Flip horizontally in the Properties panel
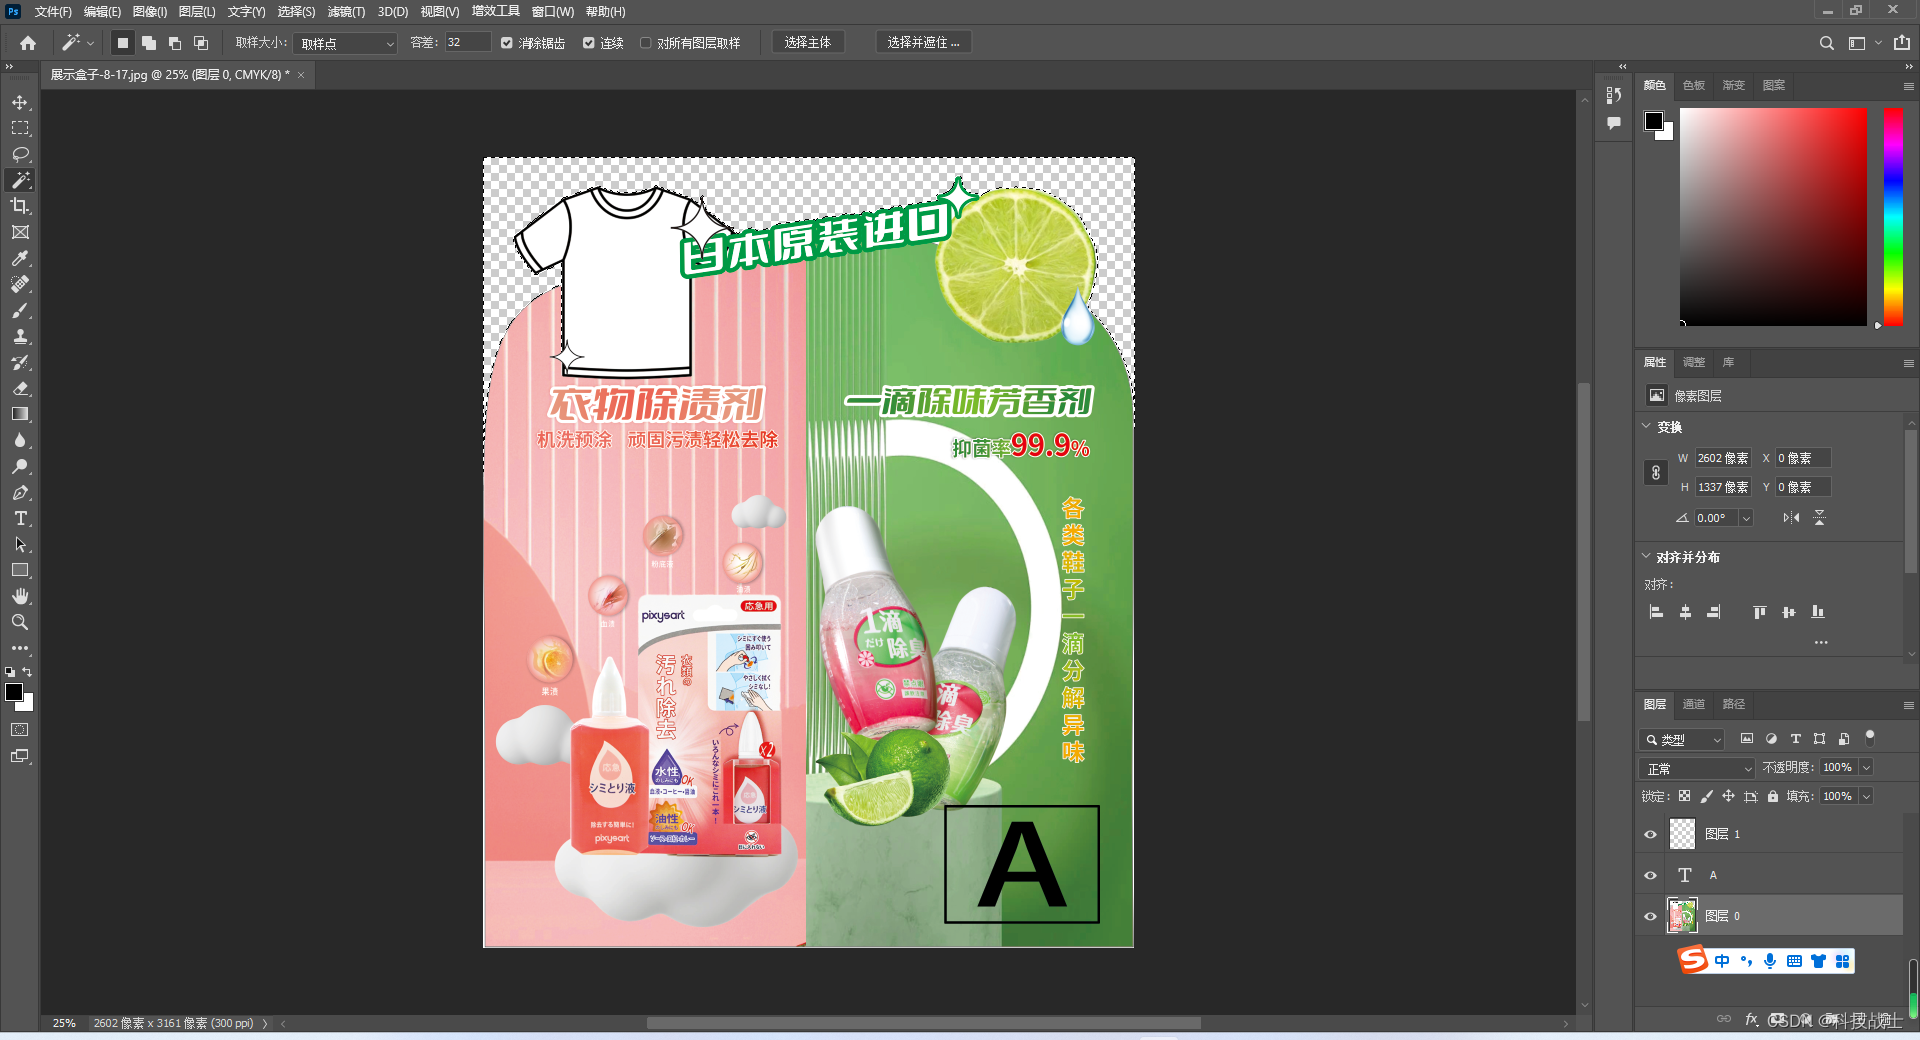The height and width of the screenshot is (1040, 1920). [x=1791, y=518]
